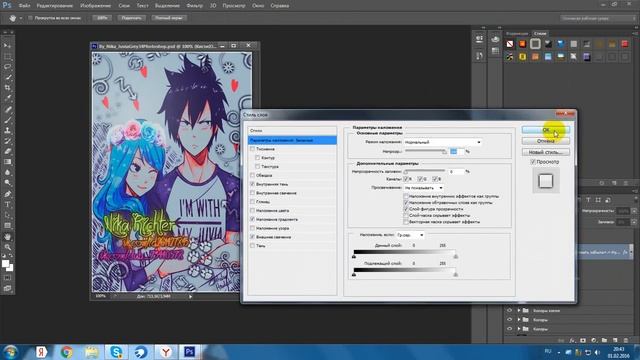This screenshot has height=360, width=640.
Task: Select the Lasso tool
Action: (7, 67)
